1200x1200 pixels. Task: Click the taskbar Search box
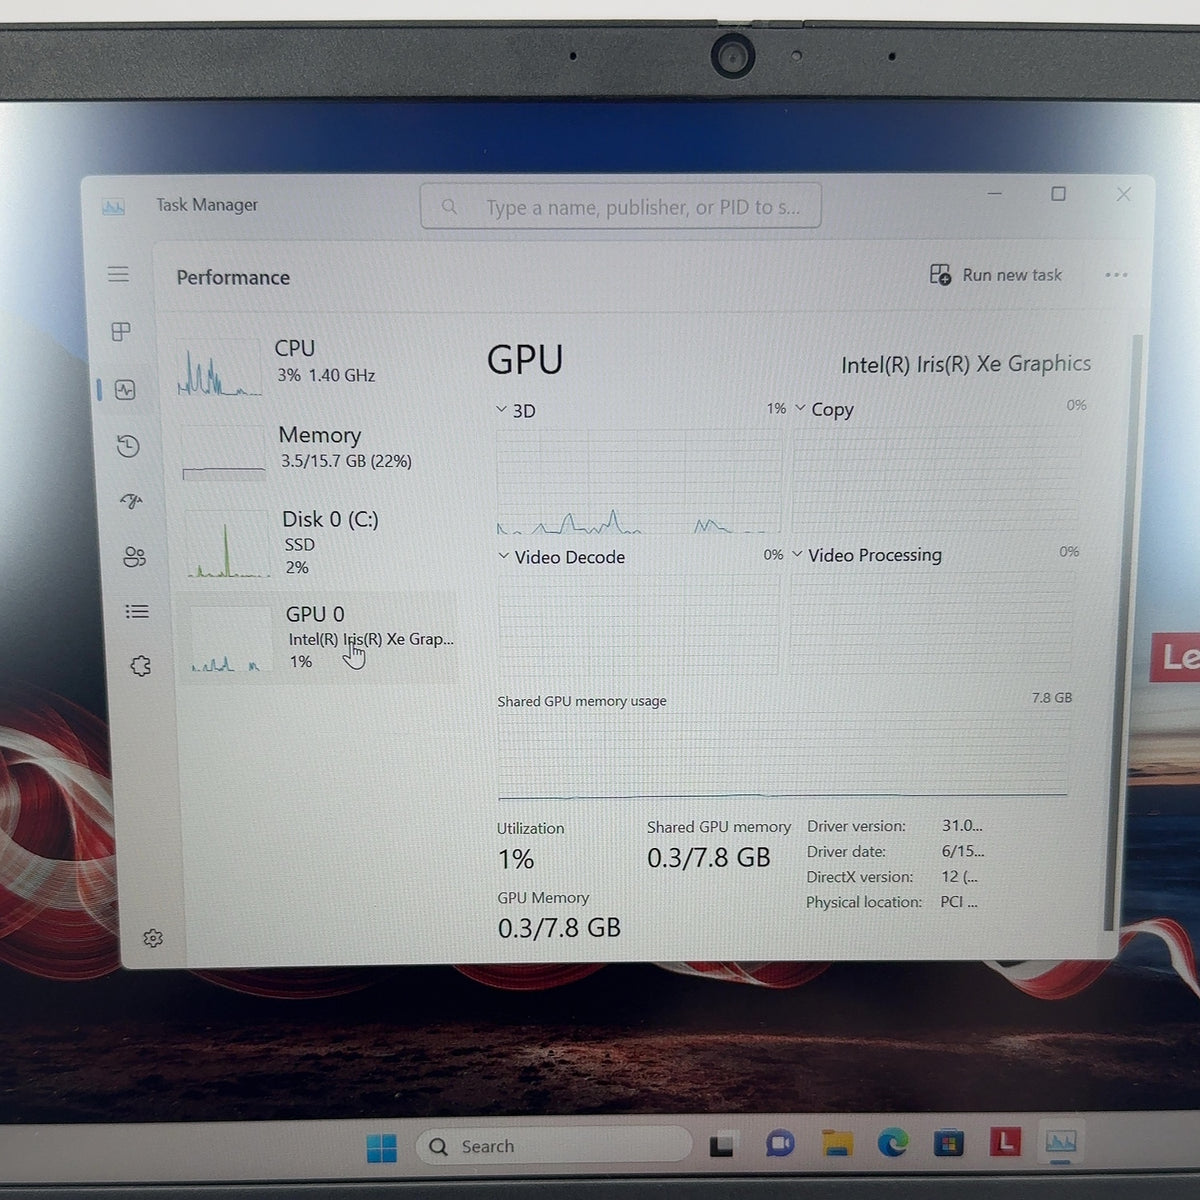click(554, 1146)
